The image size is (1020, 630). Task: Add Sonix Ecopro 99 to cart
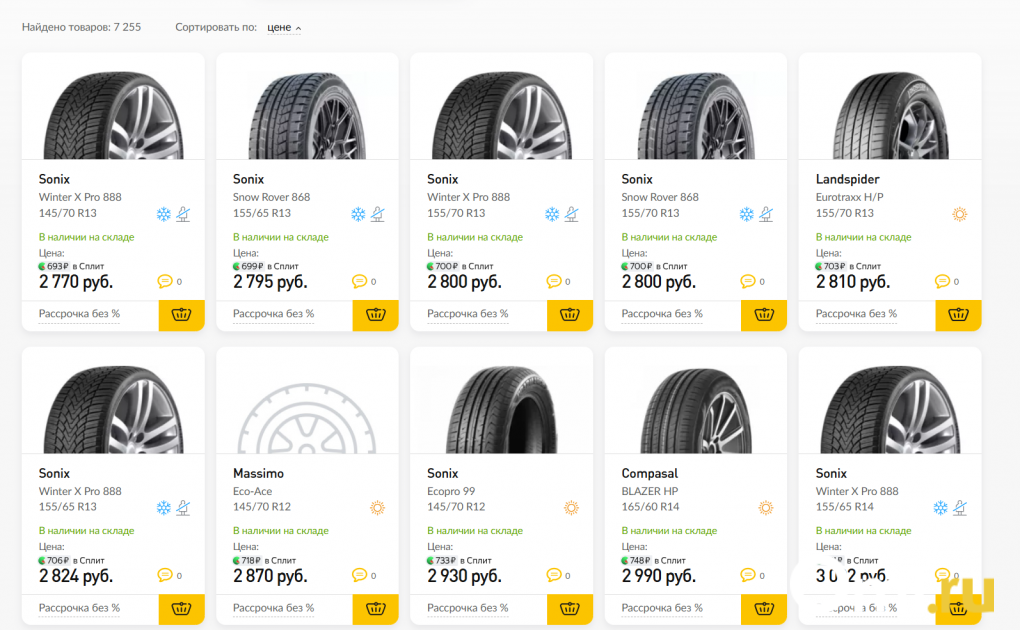coord(570,609)
